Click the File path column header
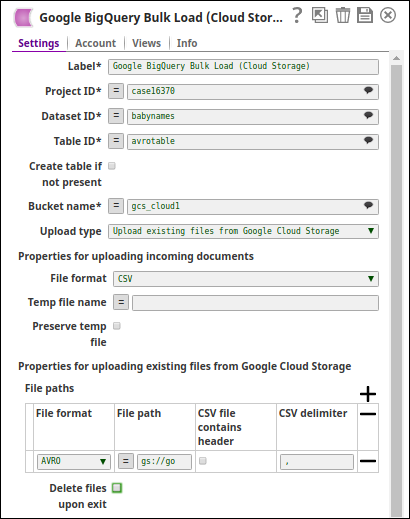Viewport: 410px width, 519px height. (x=139, y=413)
